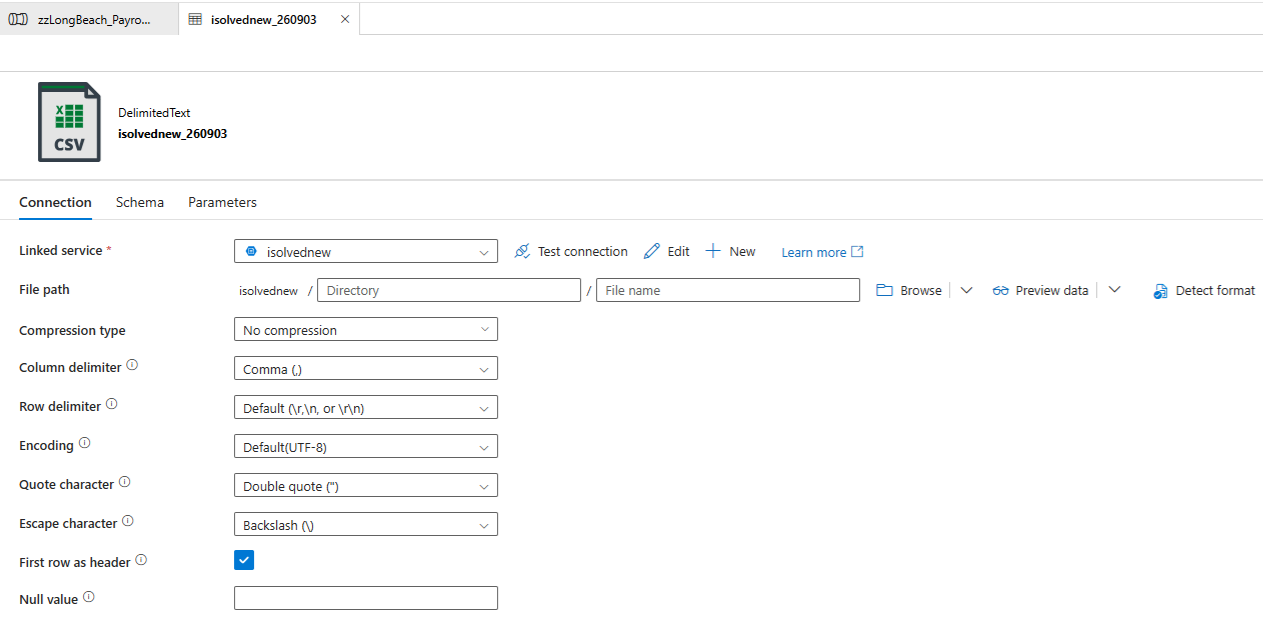Viewport: 1263px width, 623px height.
Task: Click the Preview data glasses icon
Action: (1000, 290)
